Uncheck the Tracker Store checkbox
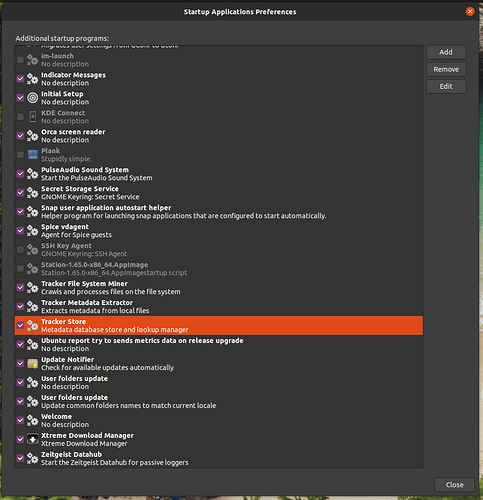This screenshot has height=500, width=483. coord(20,326)
